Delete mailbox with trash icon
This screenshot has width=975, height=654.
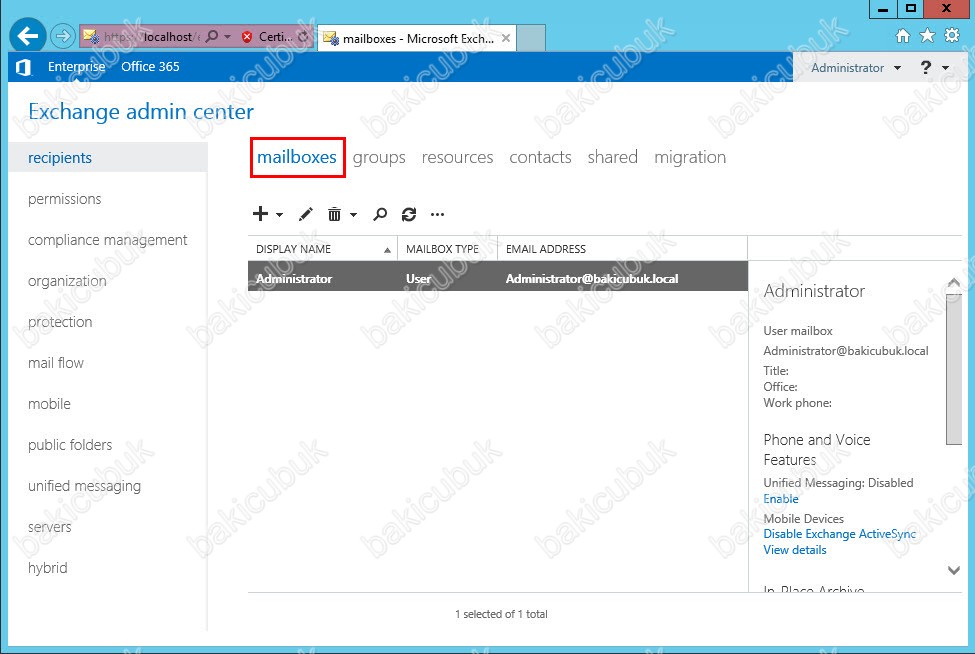coord(335,214)
